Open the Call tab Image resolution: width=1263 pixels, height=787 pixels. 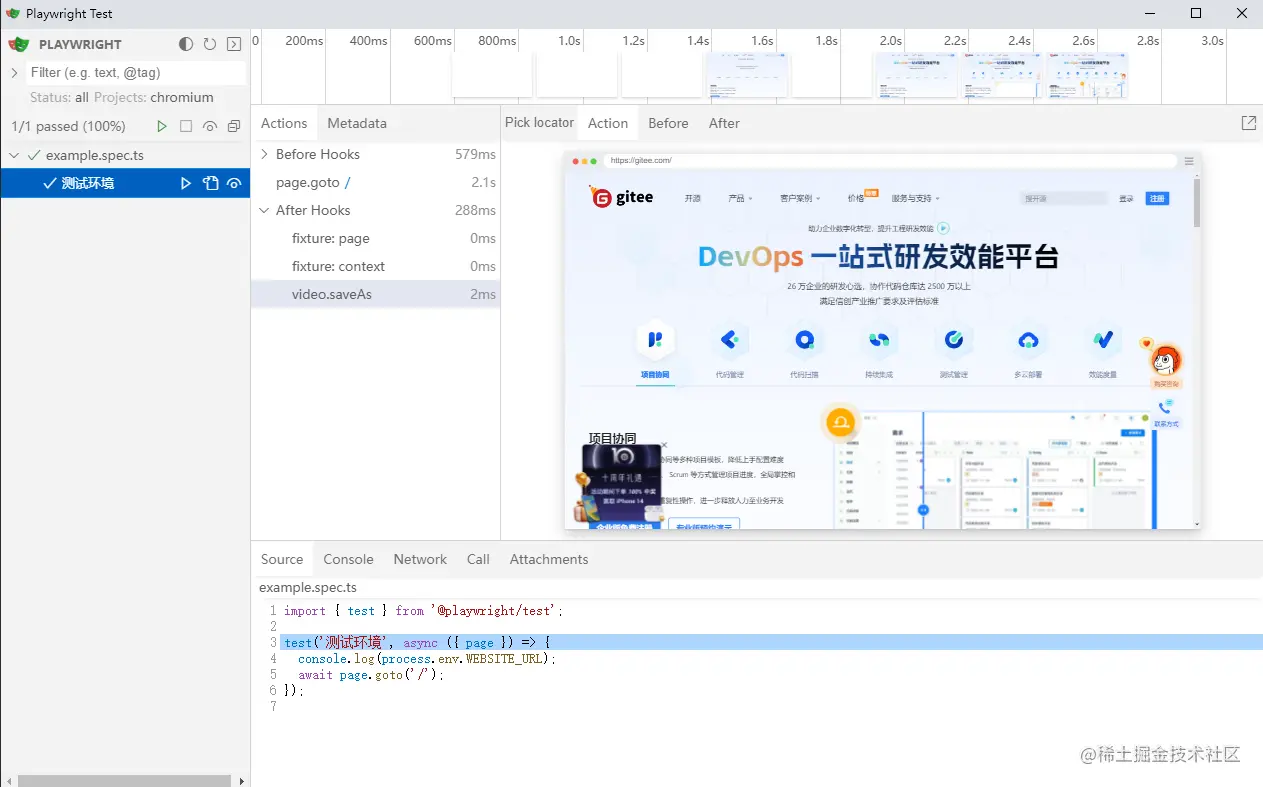click(478, 559)
